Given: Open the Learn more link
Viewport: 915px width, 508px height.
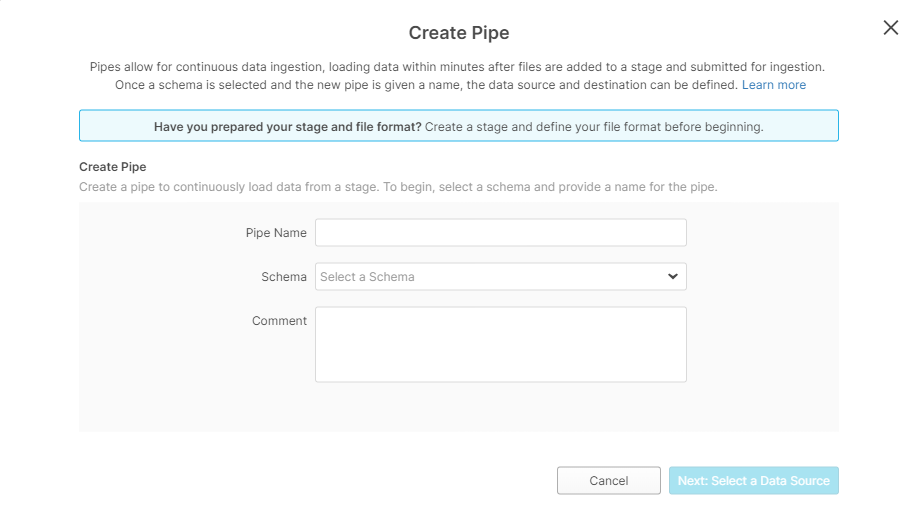Looking at the screenshot, I should click(773, 85).
